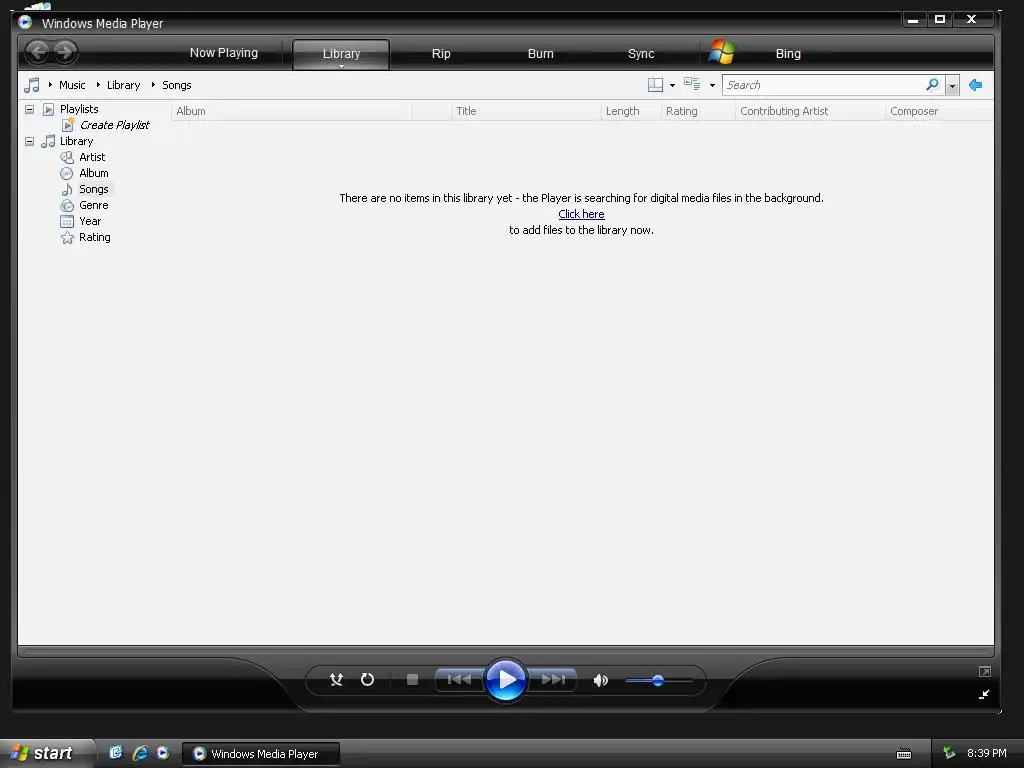Select Create Playlist in sidebar
Viewport: 1024px width, 768px height.
coord(114,125)
